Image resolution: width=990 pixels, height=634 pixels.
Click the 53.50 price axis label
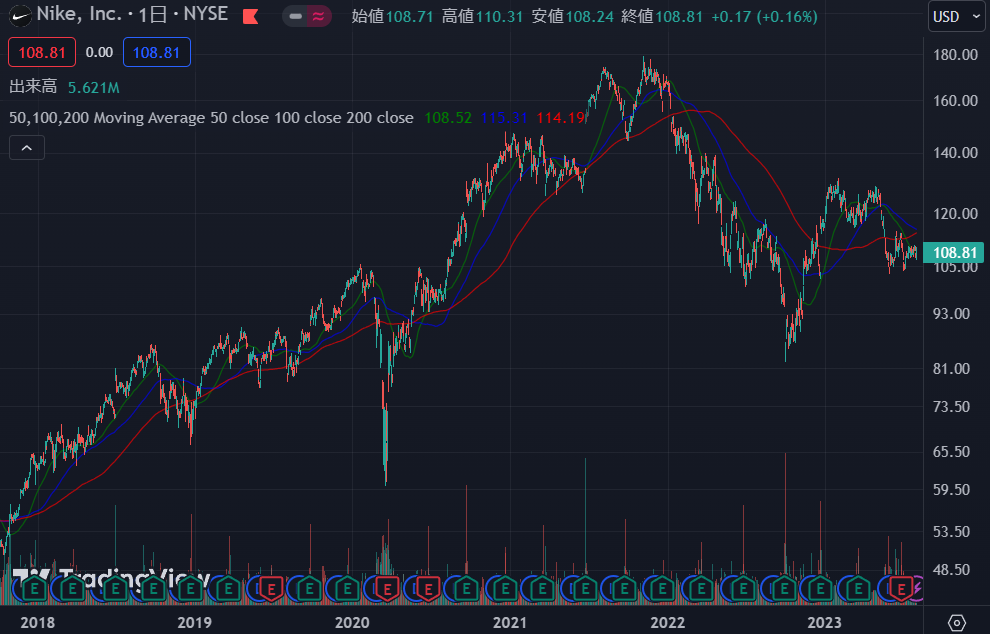[x=951, y=532]
